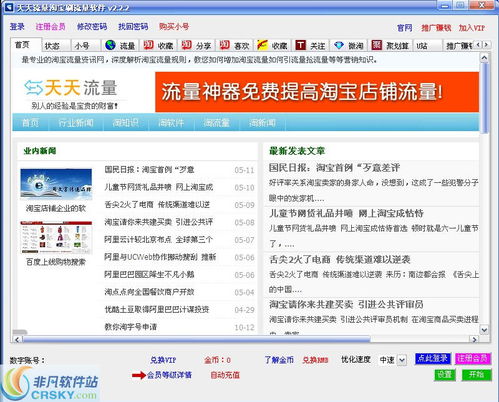Image resolution: width=499 pixels, height=402 pixels.
Task: Click the magenta 注册会员 button
Action: click(x=473, y=359)
